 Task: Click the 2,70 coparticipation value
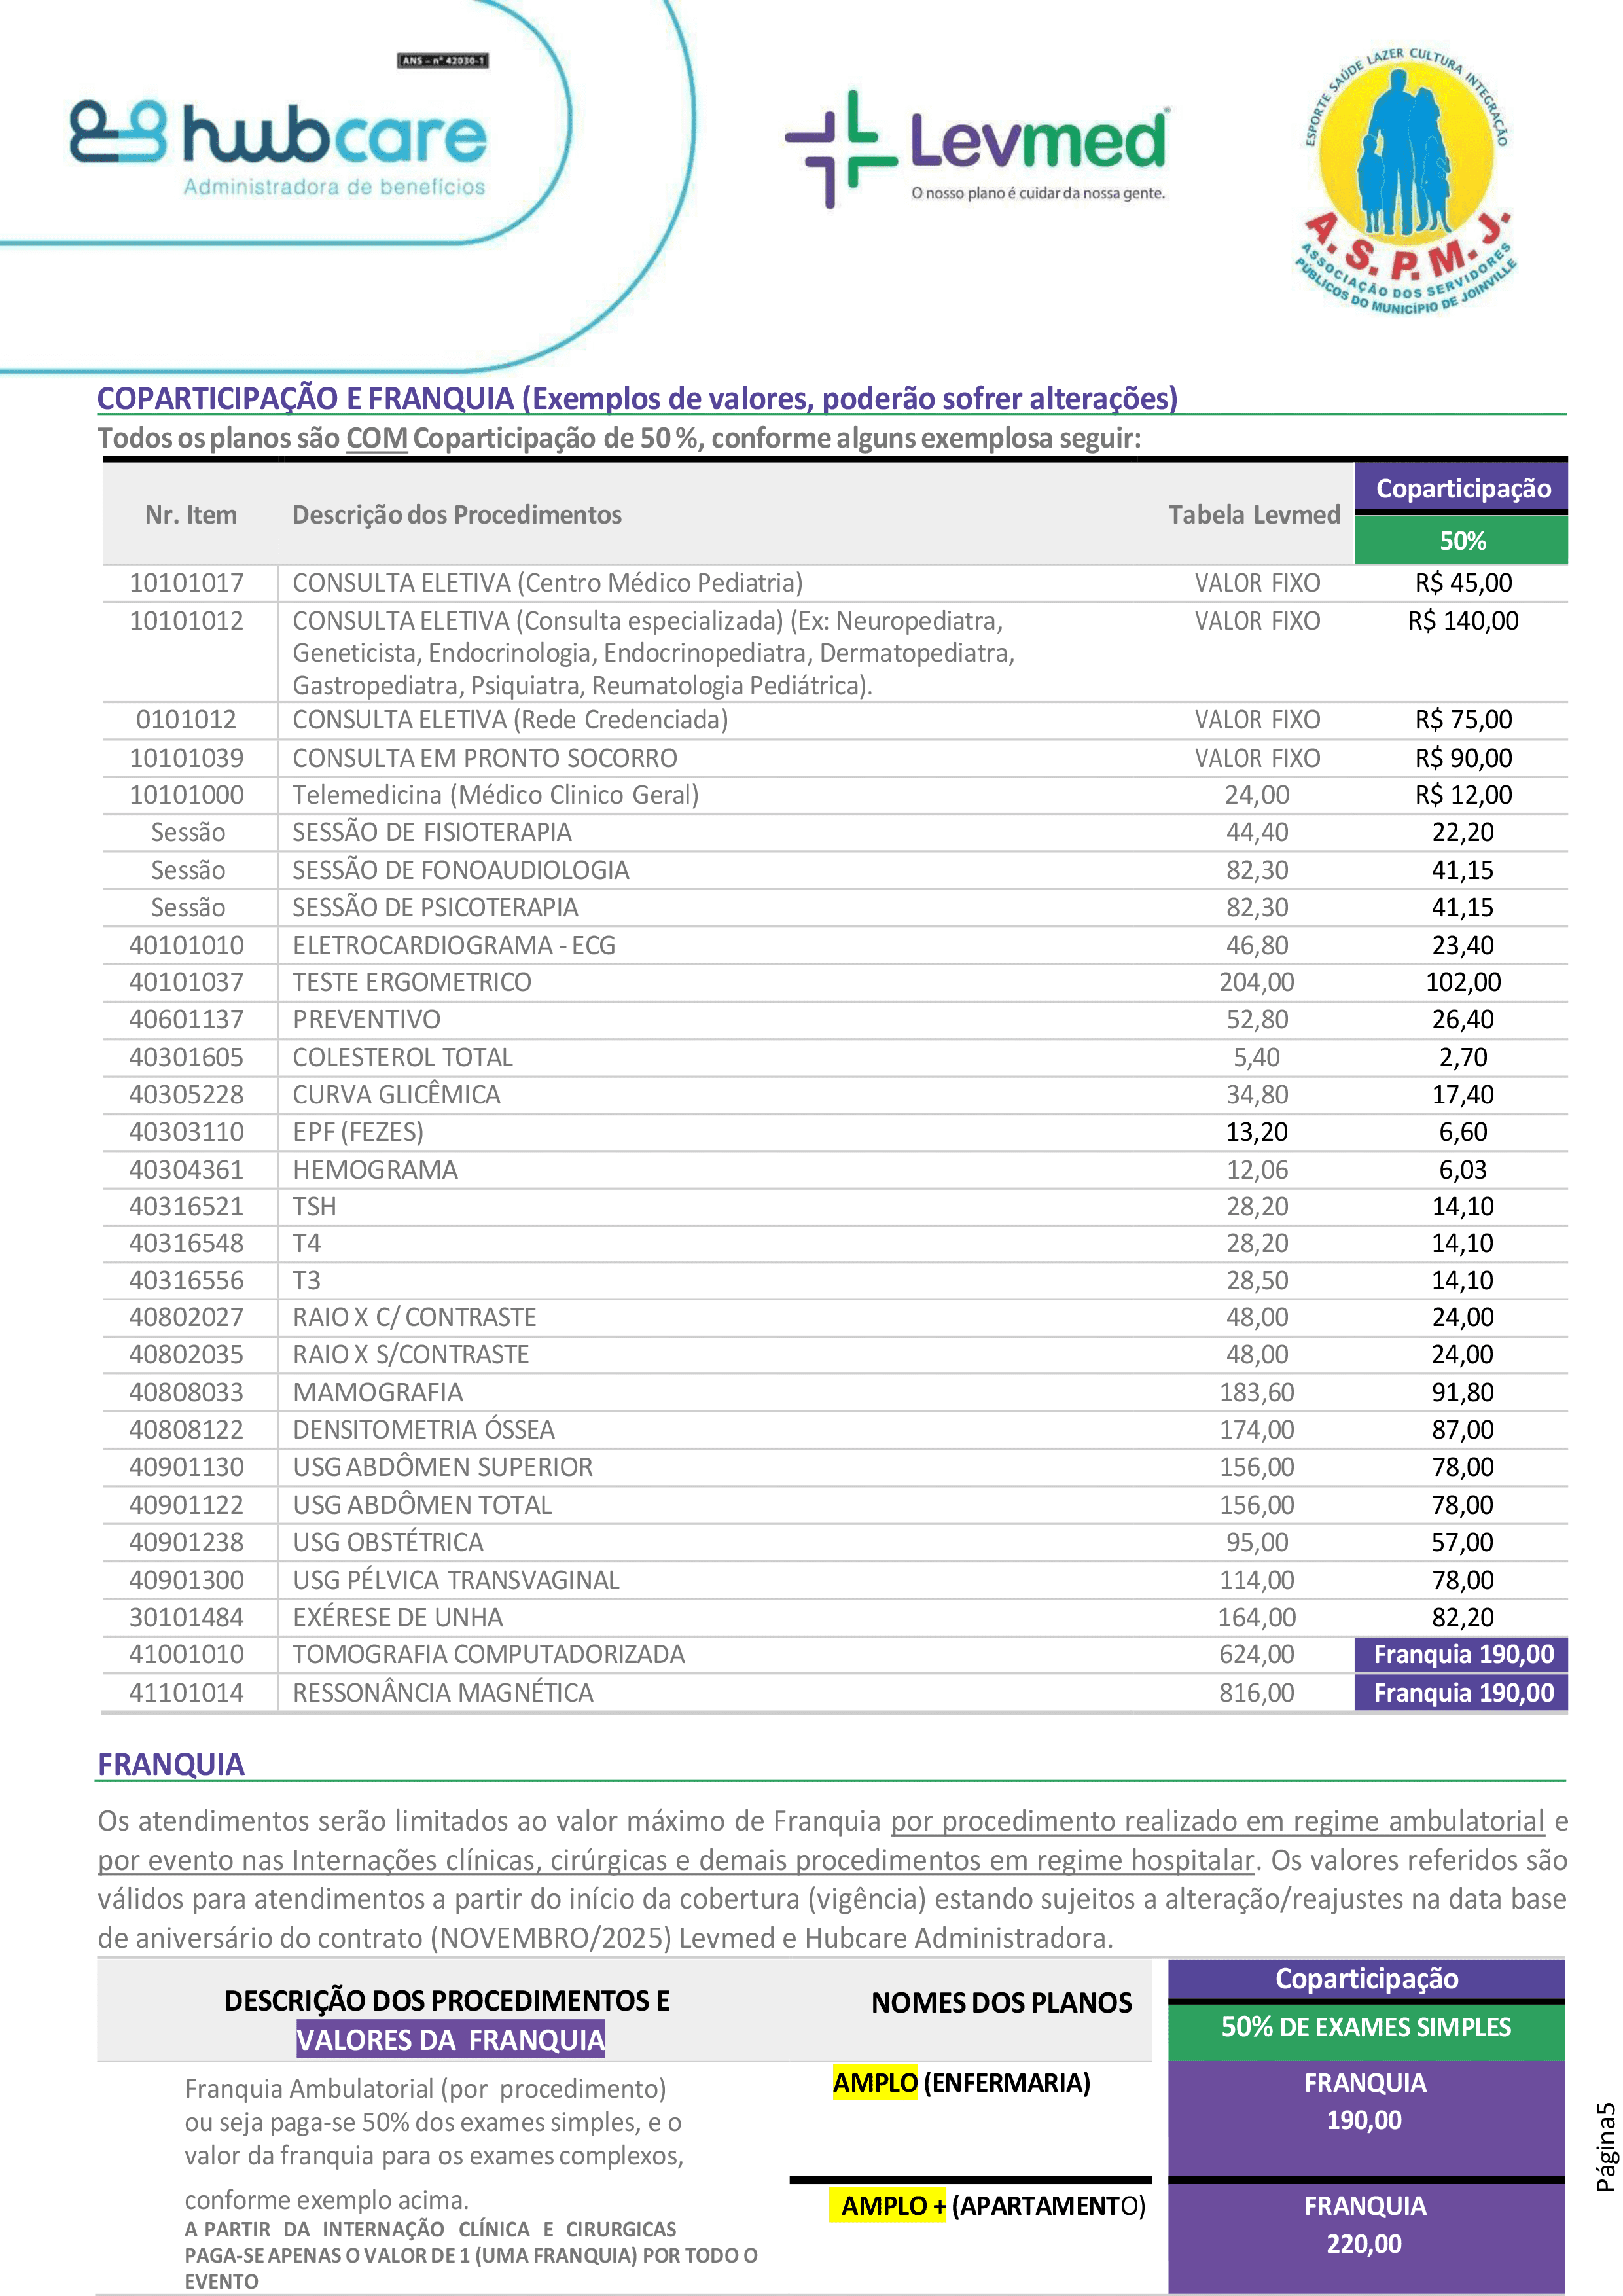pos(1463,1057)
